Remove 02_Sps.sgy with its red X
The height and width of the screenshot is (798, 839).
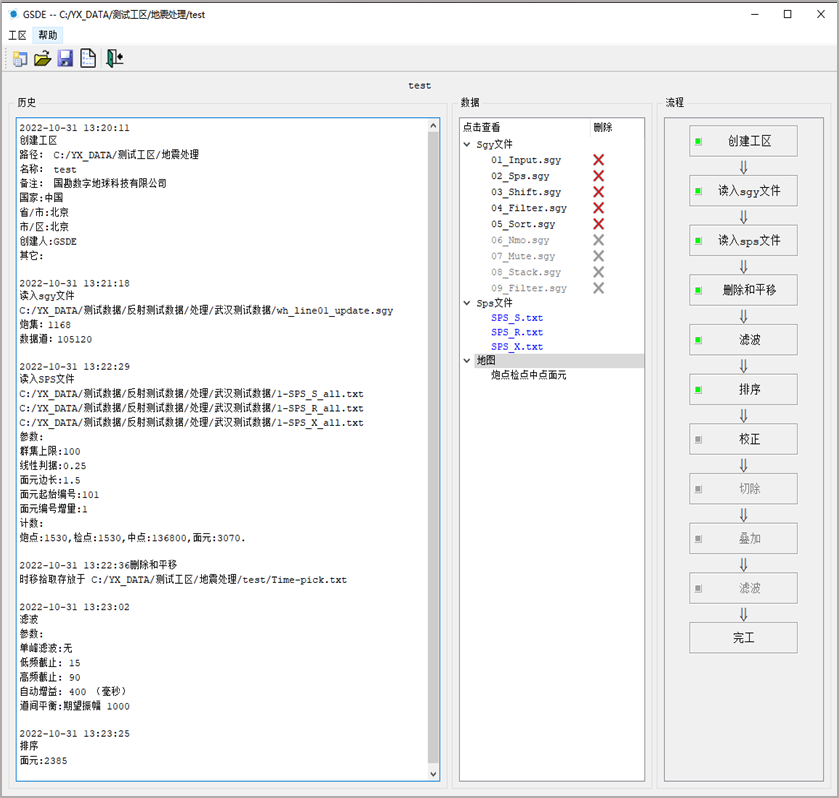tap(598, 176)
